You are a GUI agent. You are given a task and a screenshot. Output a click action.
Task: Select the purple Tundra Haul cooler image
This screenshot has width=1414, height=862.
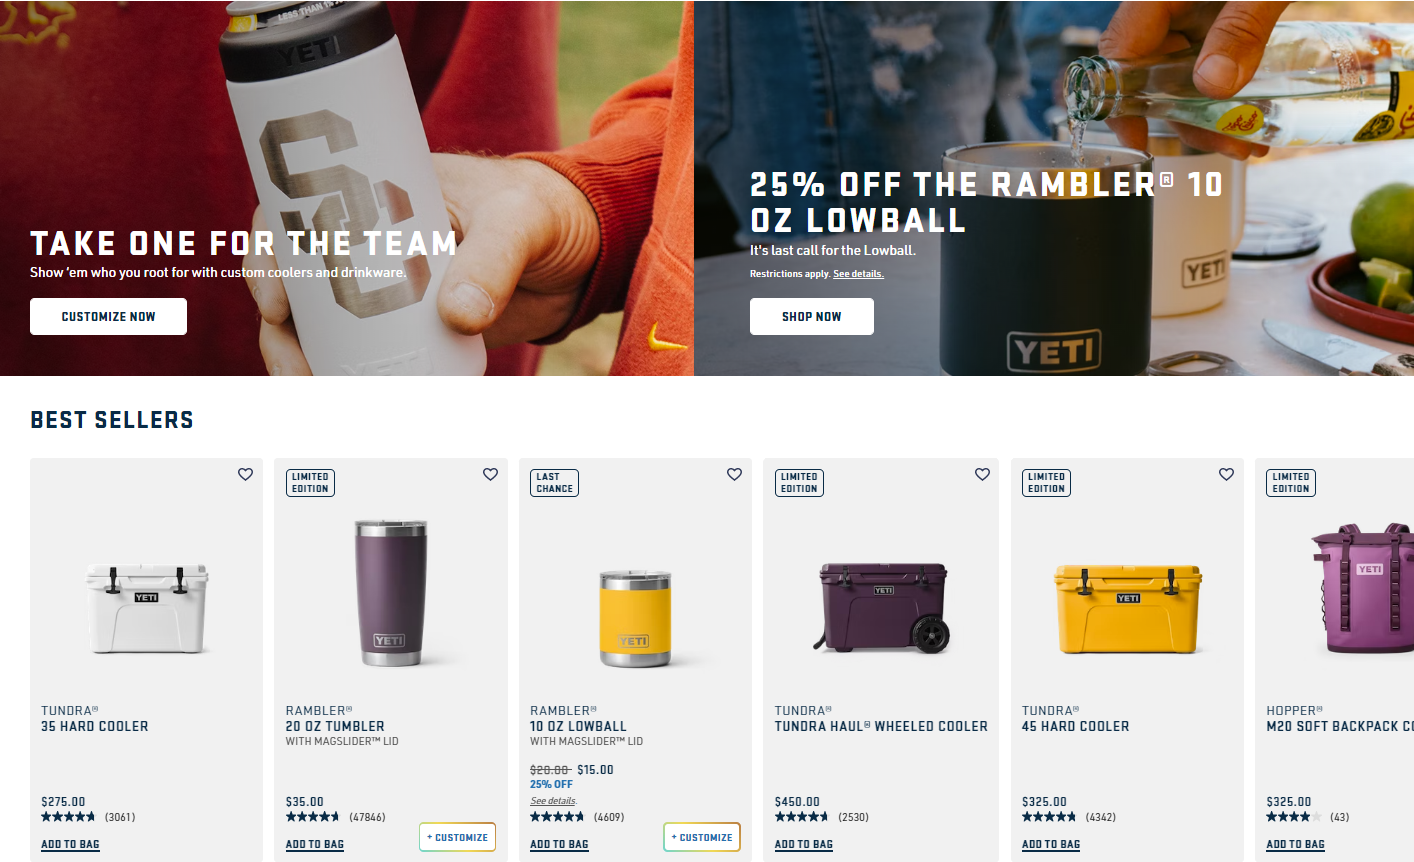tap(882, 606)
